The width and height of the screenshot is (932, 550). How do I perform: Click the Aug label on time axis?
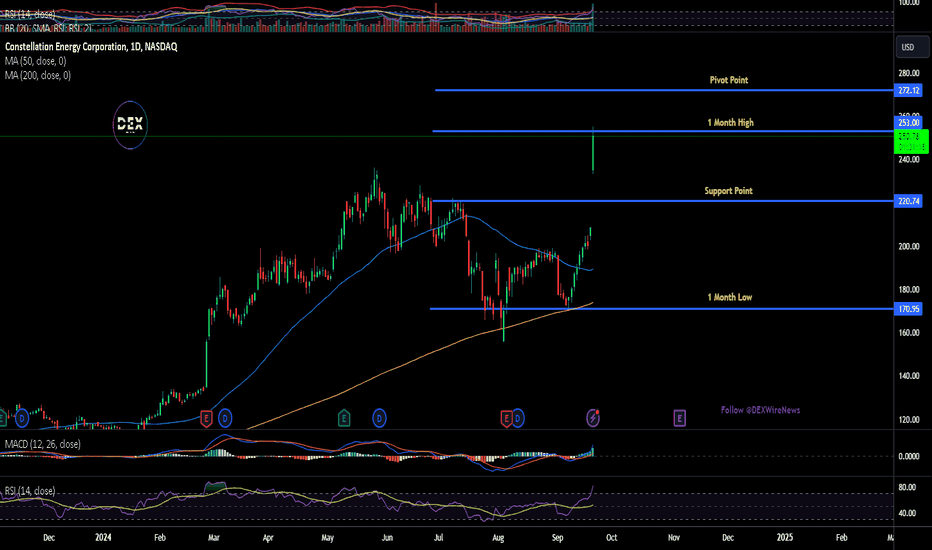[498, 538]
